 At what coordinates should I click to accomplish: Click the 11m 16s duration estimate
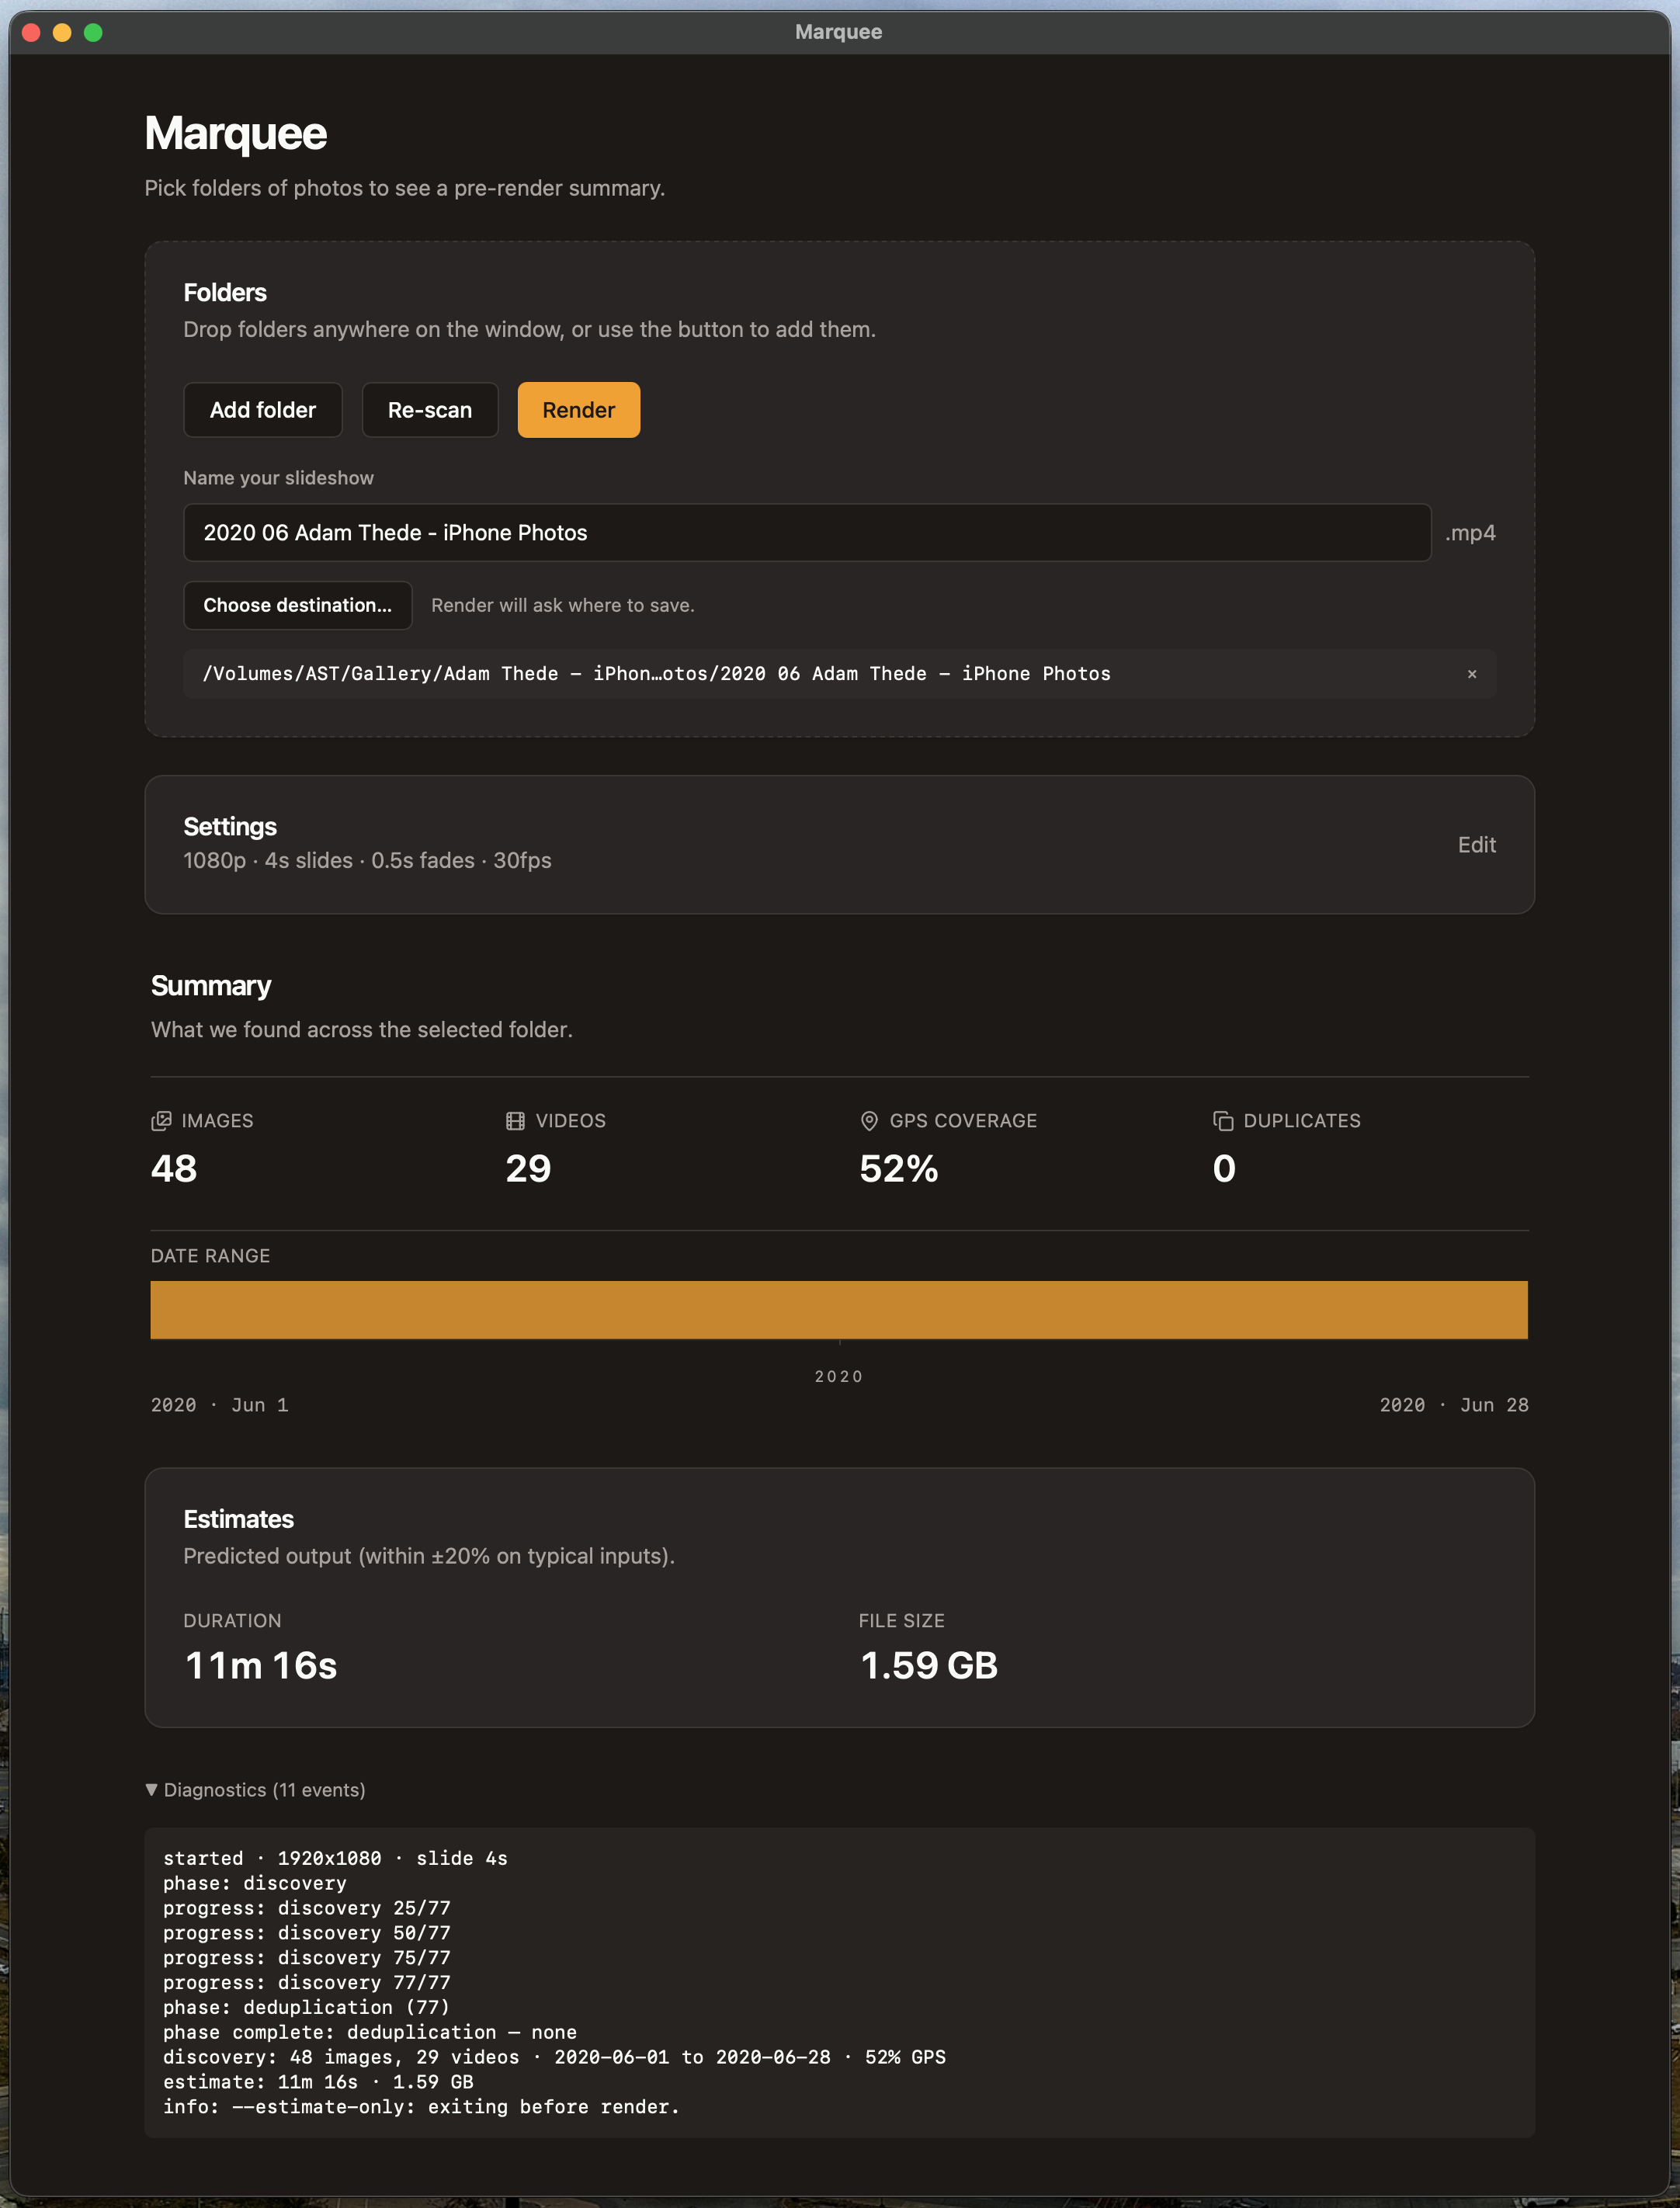261,1666
